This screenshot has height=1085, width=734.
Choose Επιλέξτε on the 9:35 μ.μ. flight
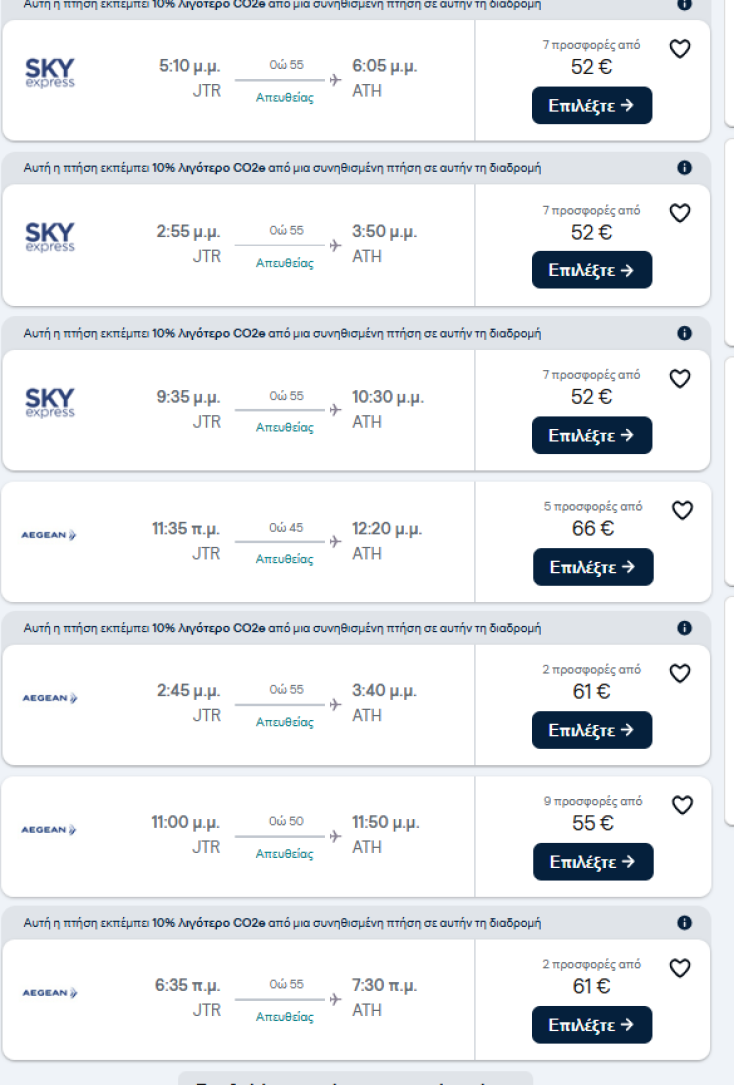[592, 435]
